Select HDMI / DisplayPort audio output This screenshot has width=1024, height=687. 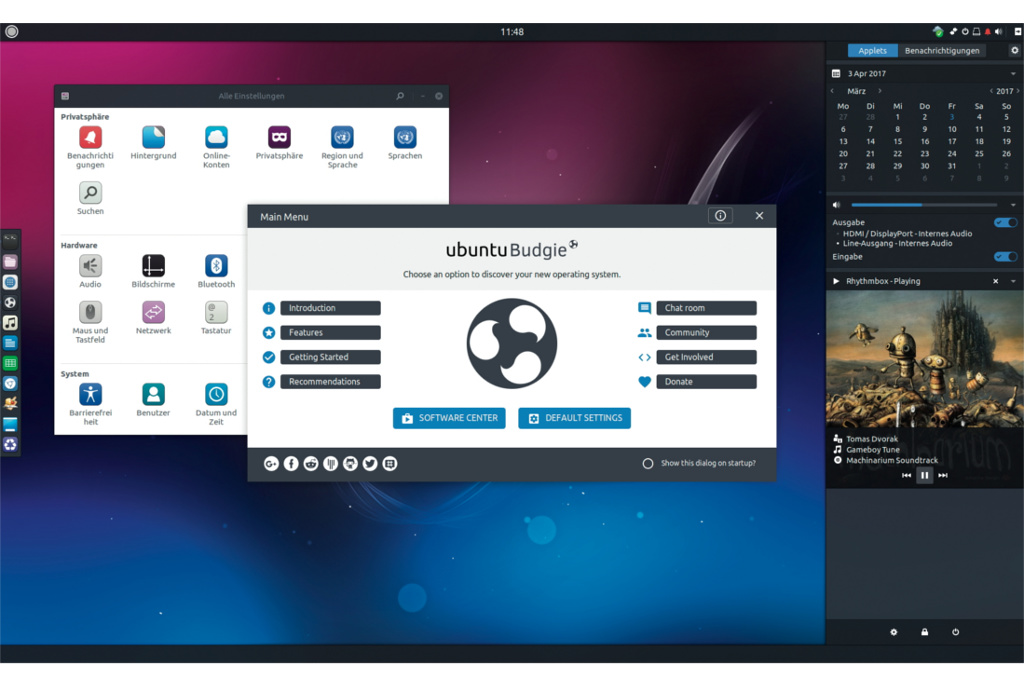[x=907, y=234]
